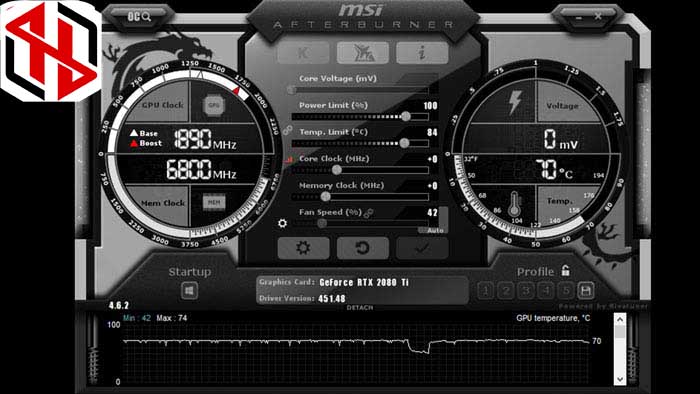
Task: Open the MSI dragon logo button
Action: tap(363, 54)
